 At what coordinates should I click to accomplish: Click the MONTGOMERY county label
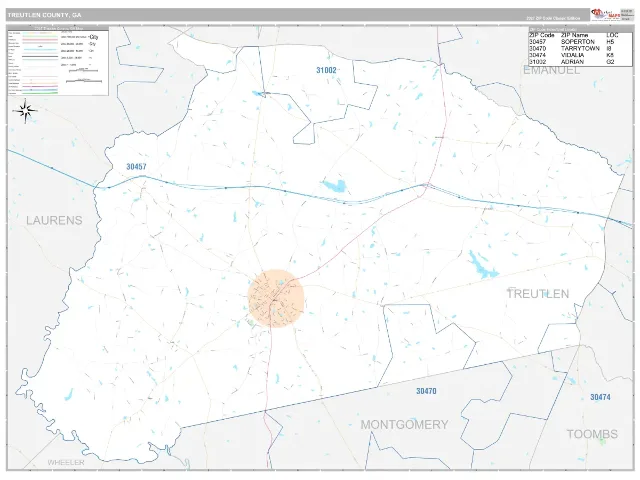coord(404,425)
